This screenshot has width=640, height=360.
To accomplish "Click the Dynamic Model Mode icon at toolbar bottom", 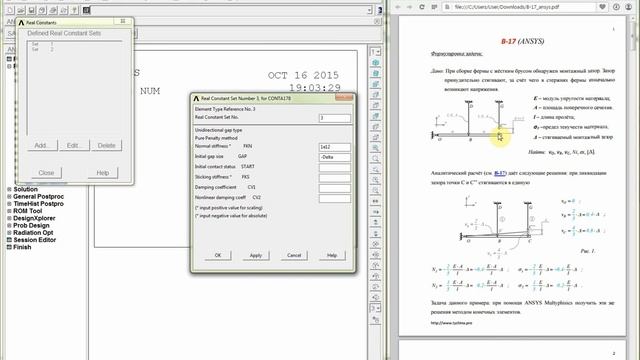I will (376, 319).
